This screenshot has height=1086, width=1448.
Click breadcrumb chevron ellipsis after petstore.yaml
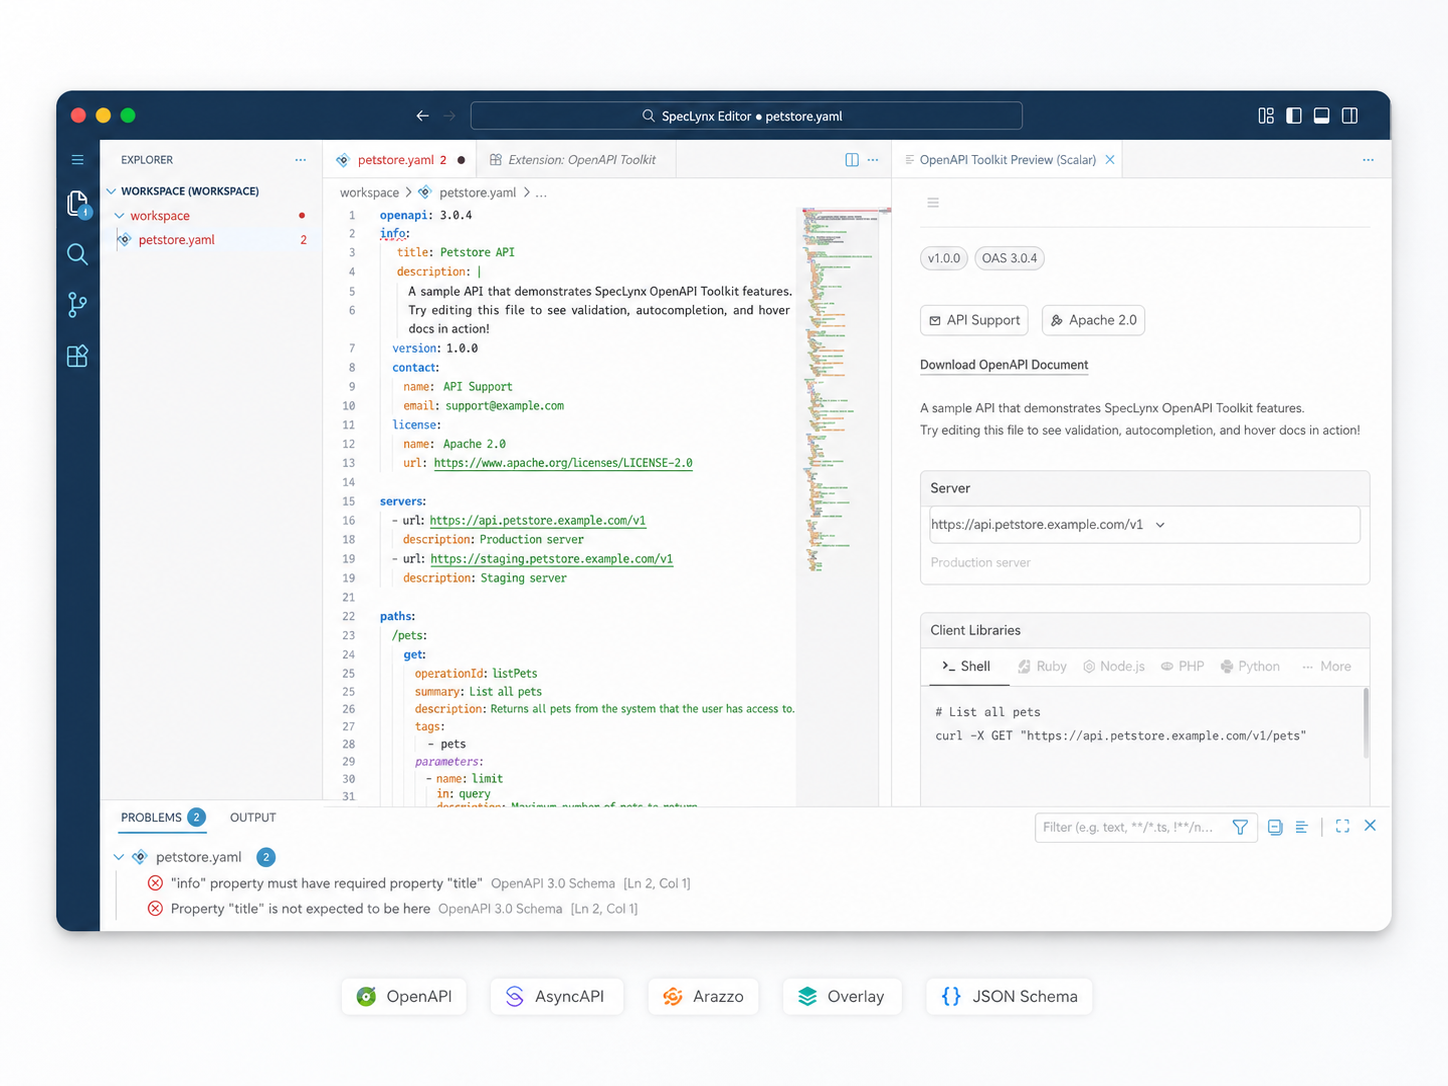541,193
